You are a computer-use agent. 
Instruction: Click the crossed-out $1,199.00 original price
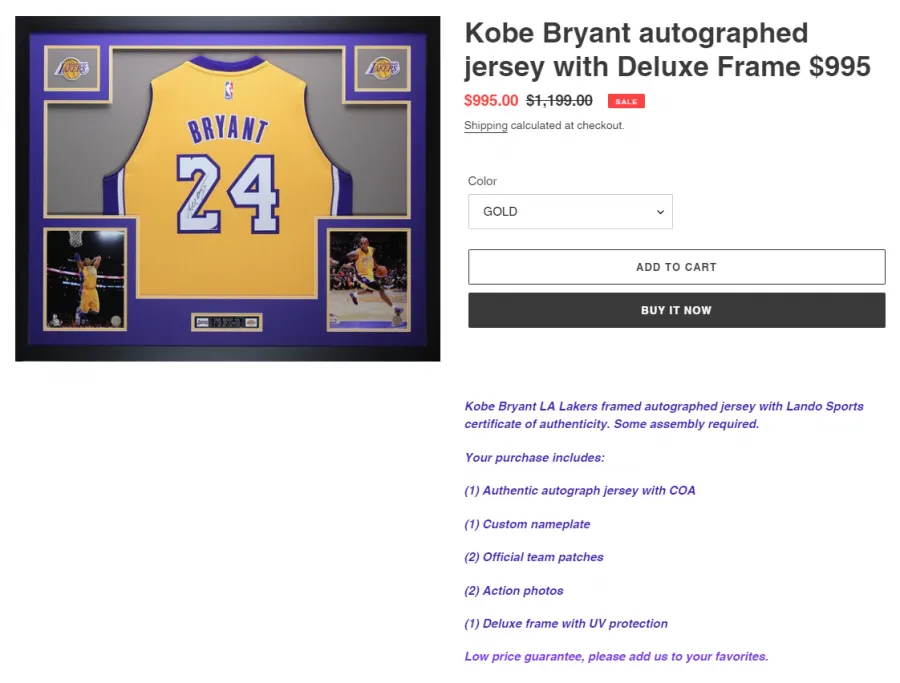pos(559,100)
